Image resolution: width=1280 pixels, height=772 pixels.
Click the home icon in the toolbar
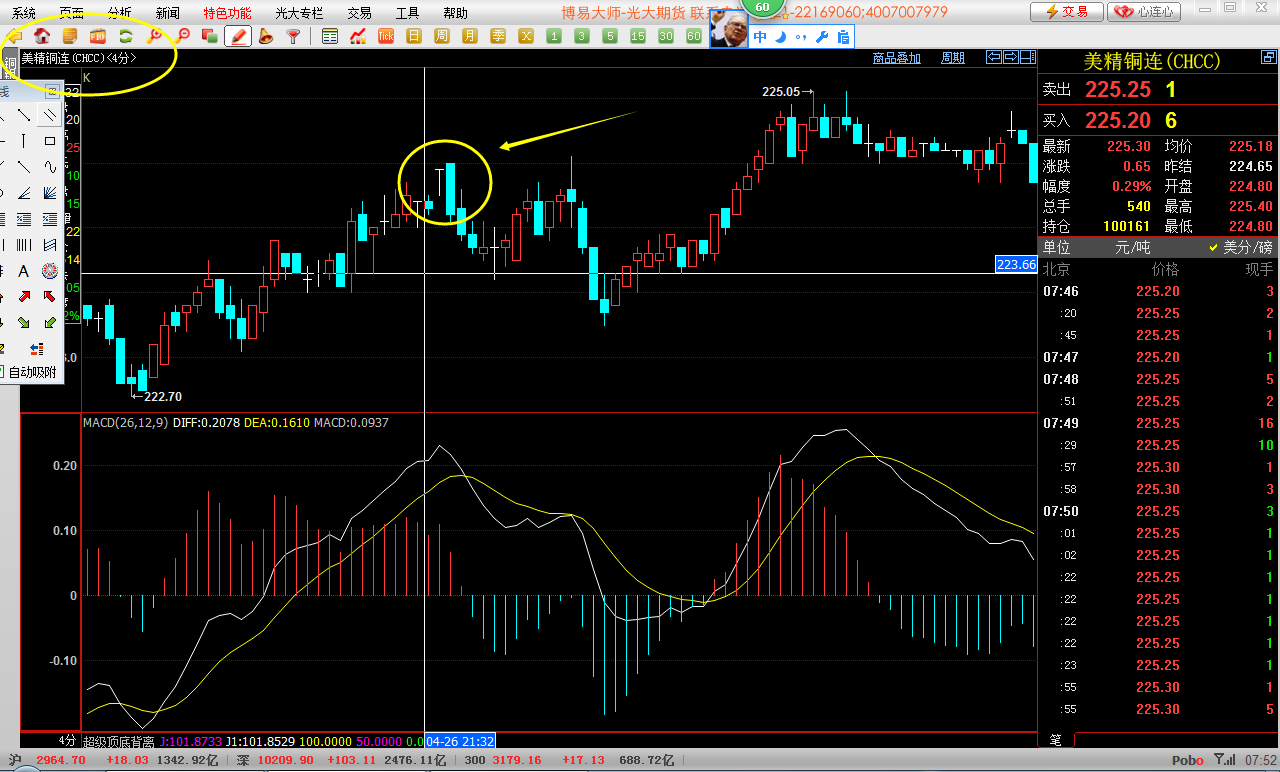pos(42,36)
